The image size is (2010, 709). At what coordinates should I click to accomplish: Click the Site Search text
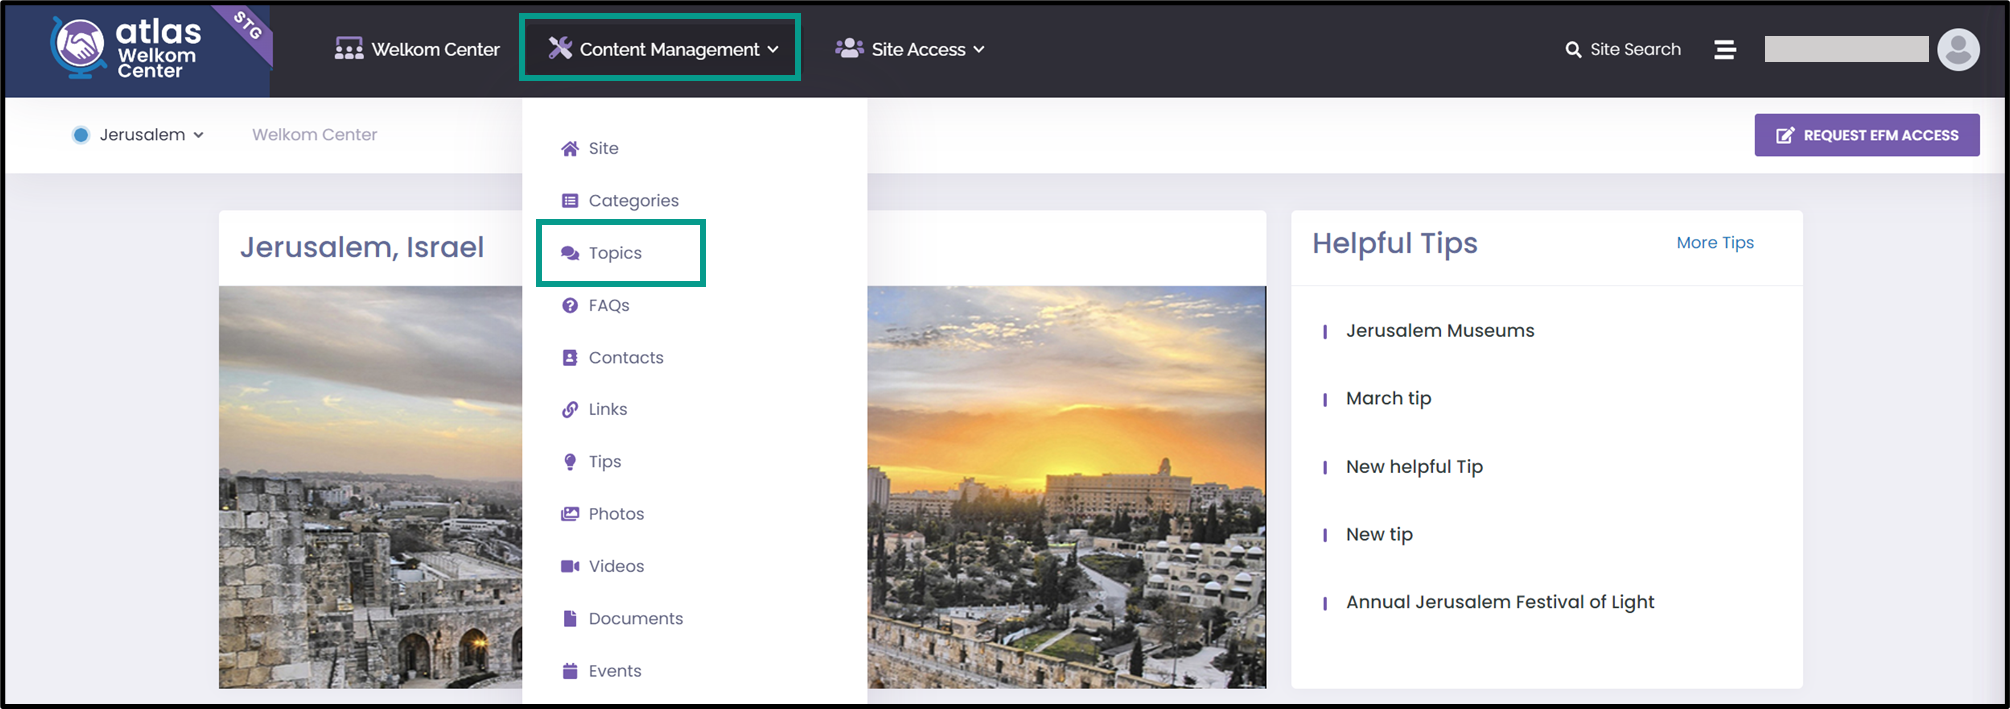click(1635, 49)
